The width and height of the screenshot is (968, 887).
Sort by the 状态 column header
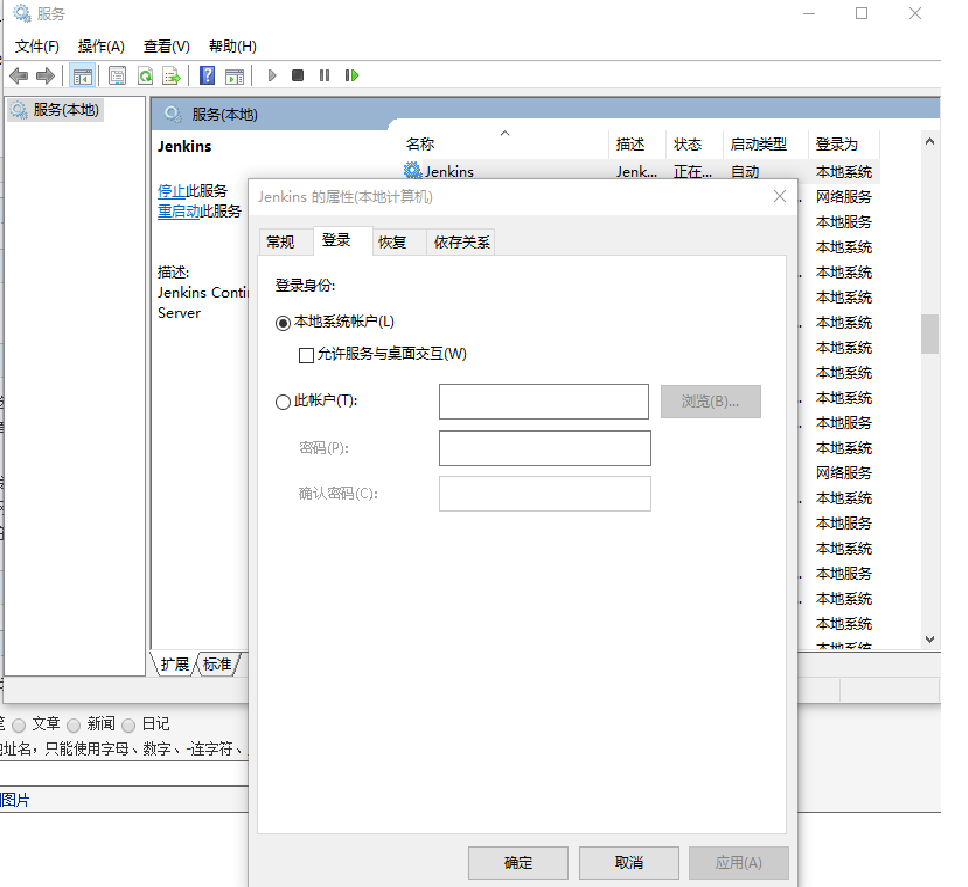click(x=694, y=144)
